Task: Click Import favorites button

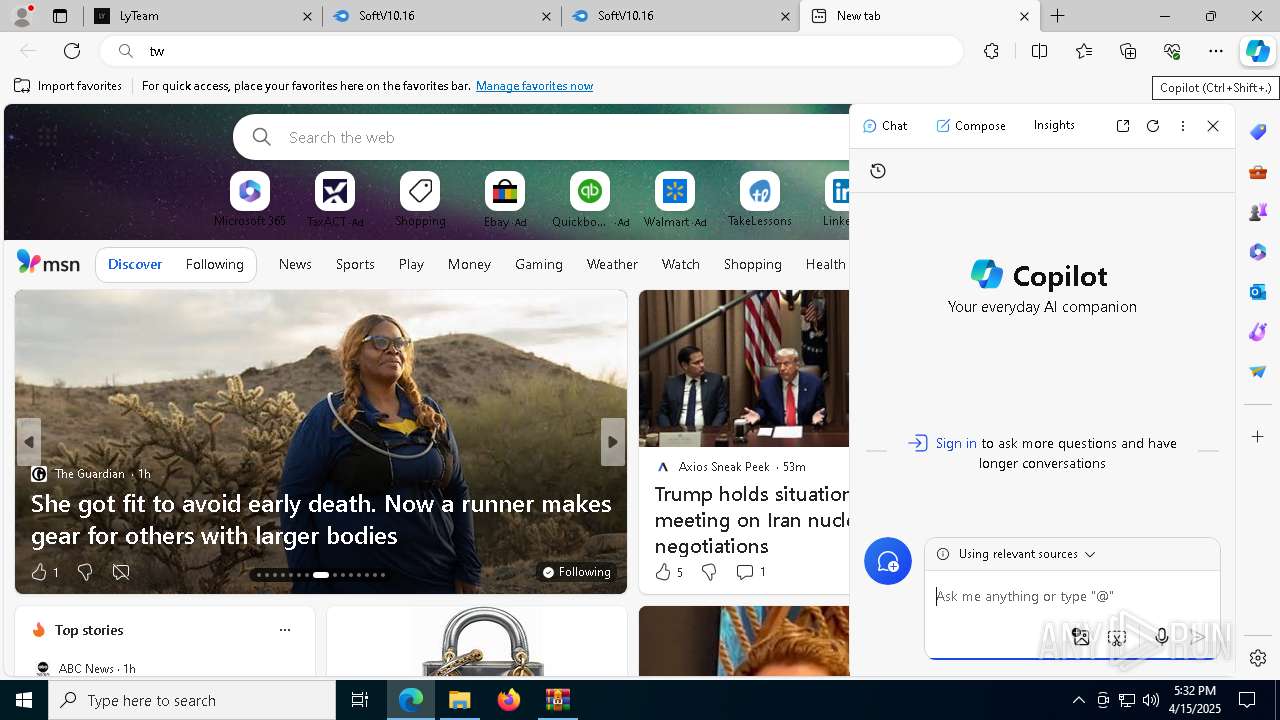Action: tap(68, 86)
